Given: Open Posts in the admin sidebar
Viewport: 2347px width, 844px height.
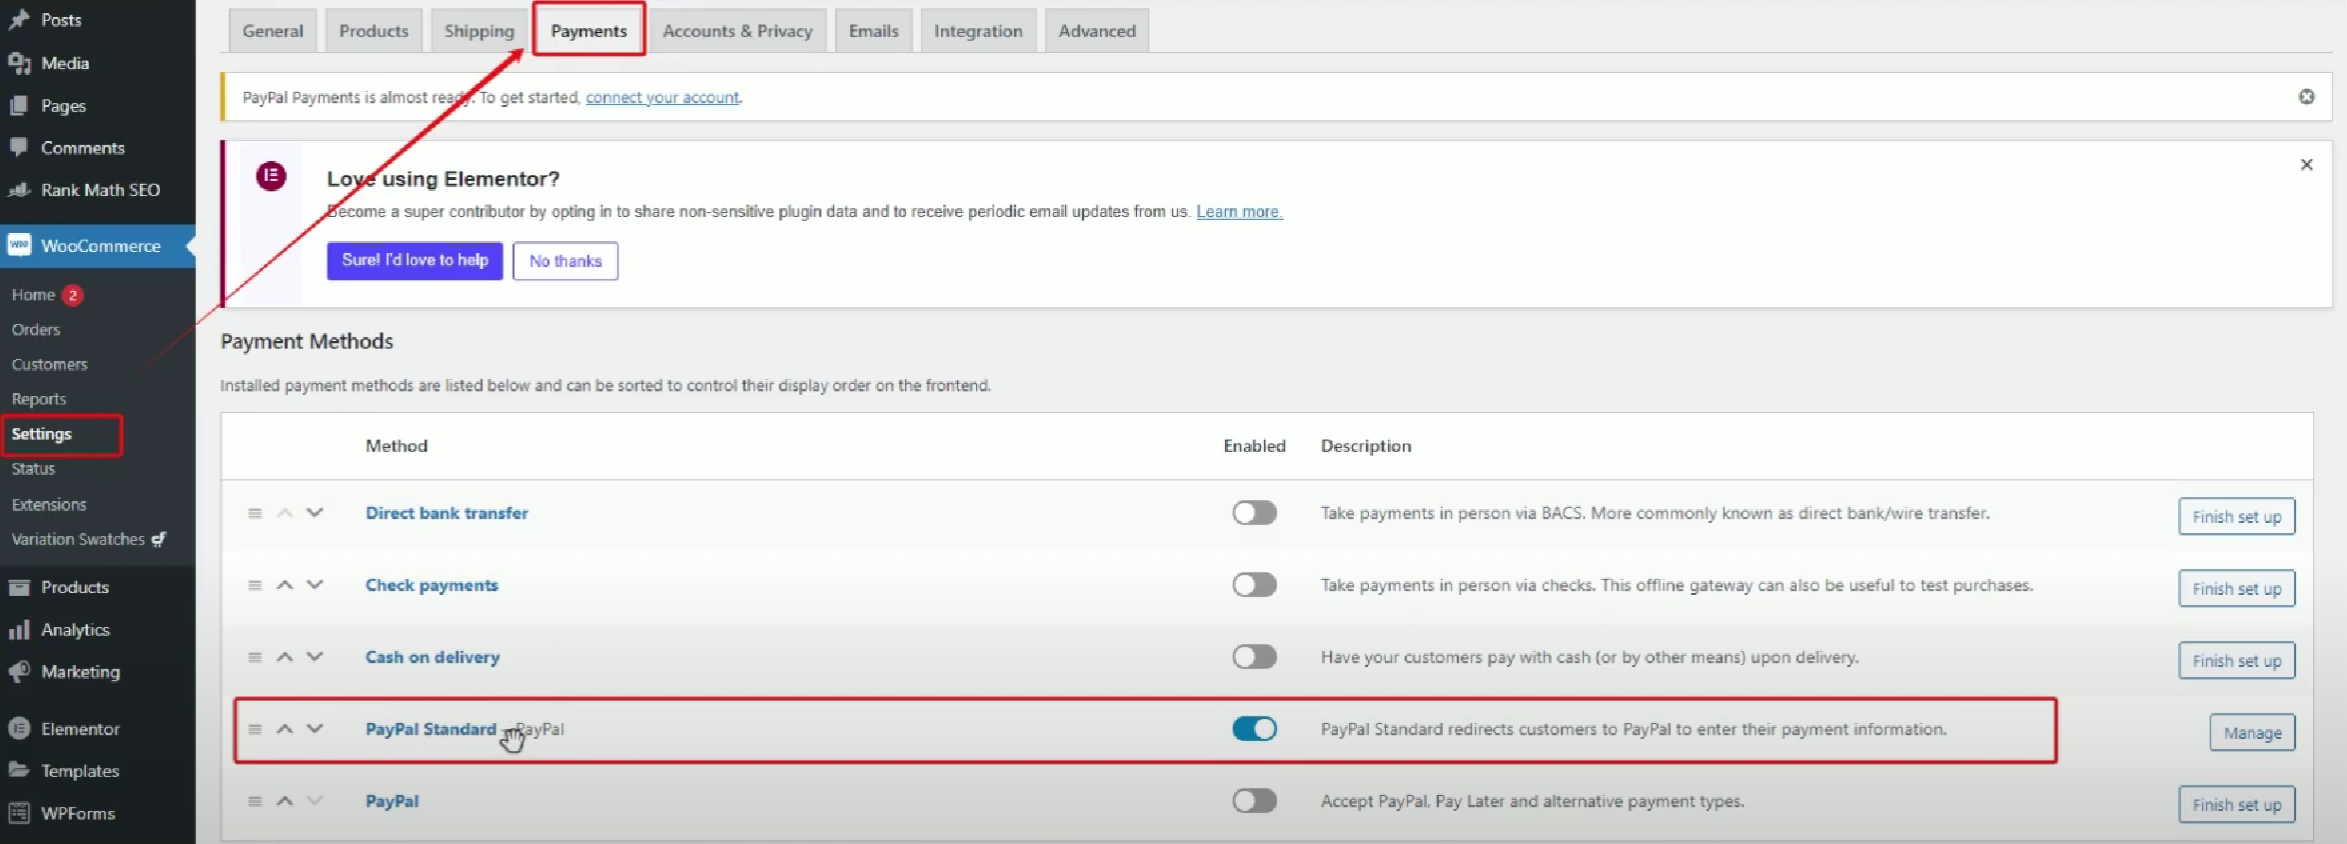Looking at the screenshot, I should coord(97,20).
